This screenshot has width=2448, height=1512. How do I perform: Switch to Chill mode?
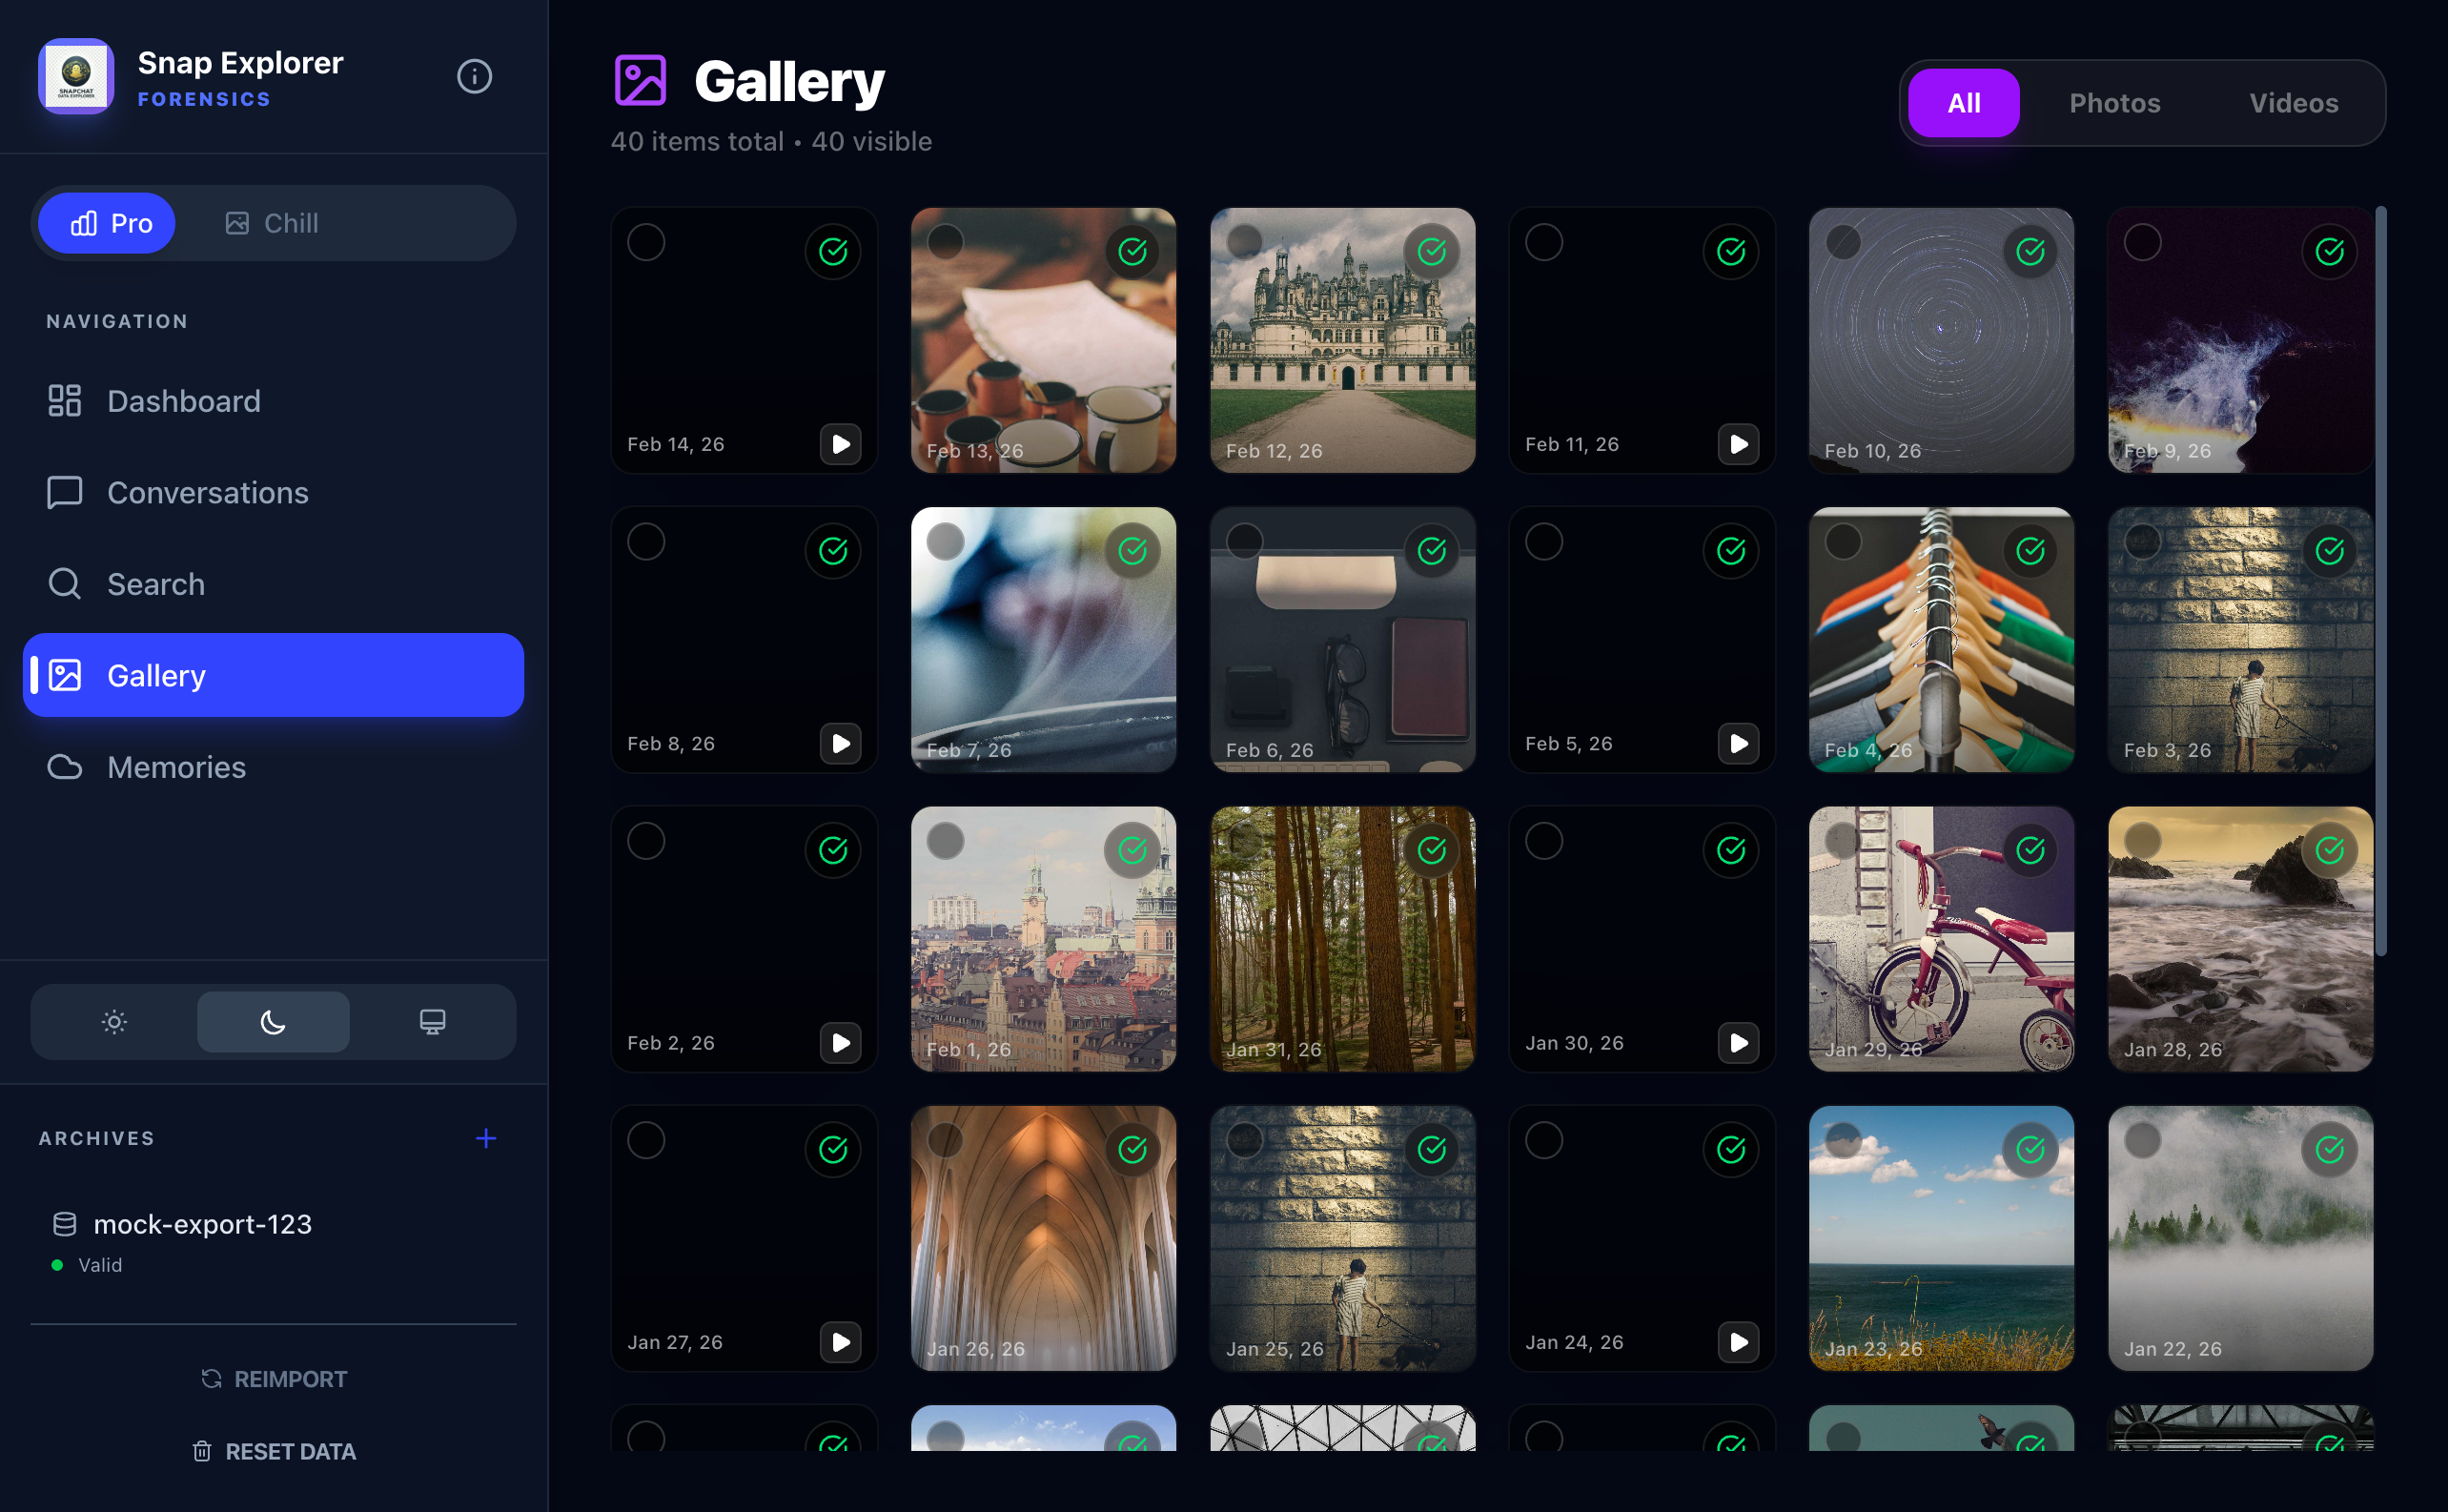tap(290, 223)
